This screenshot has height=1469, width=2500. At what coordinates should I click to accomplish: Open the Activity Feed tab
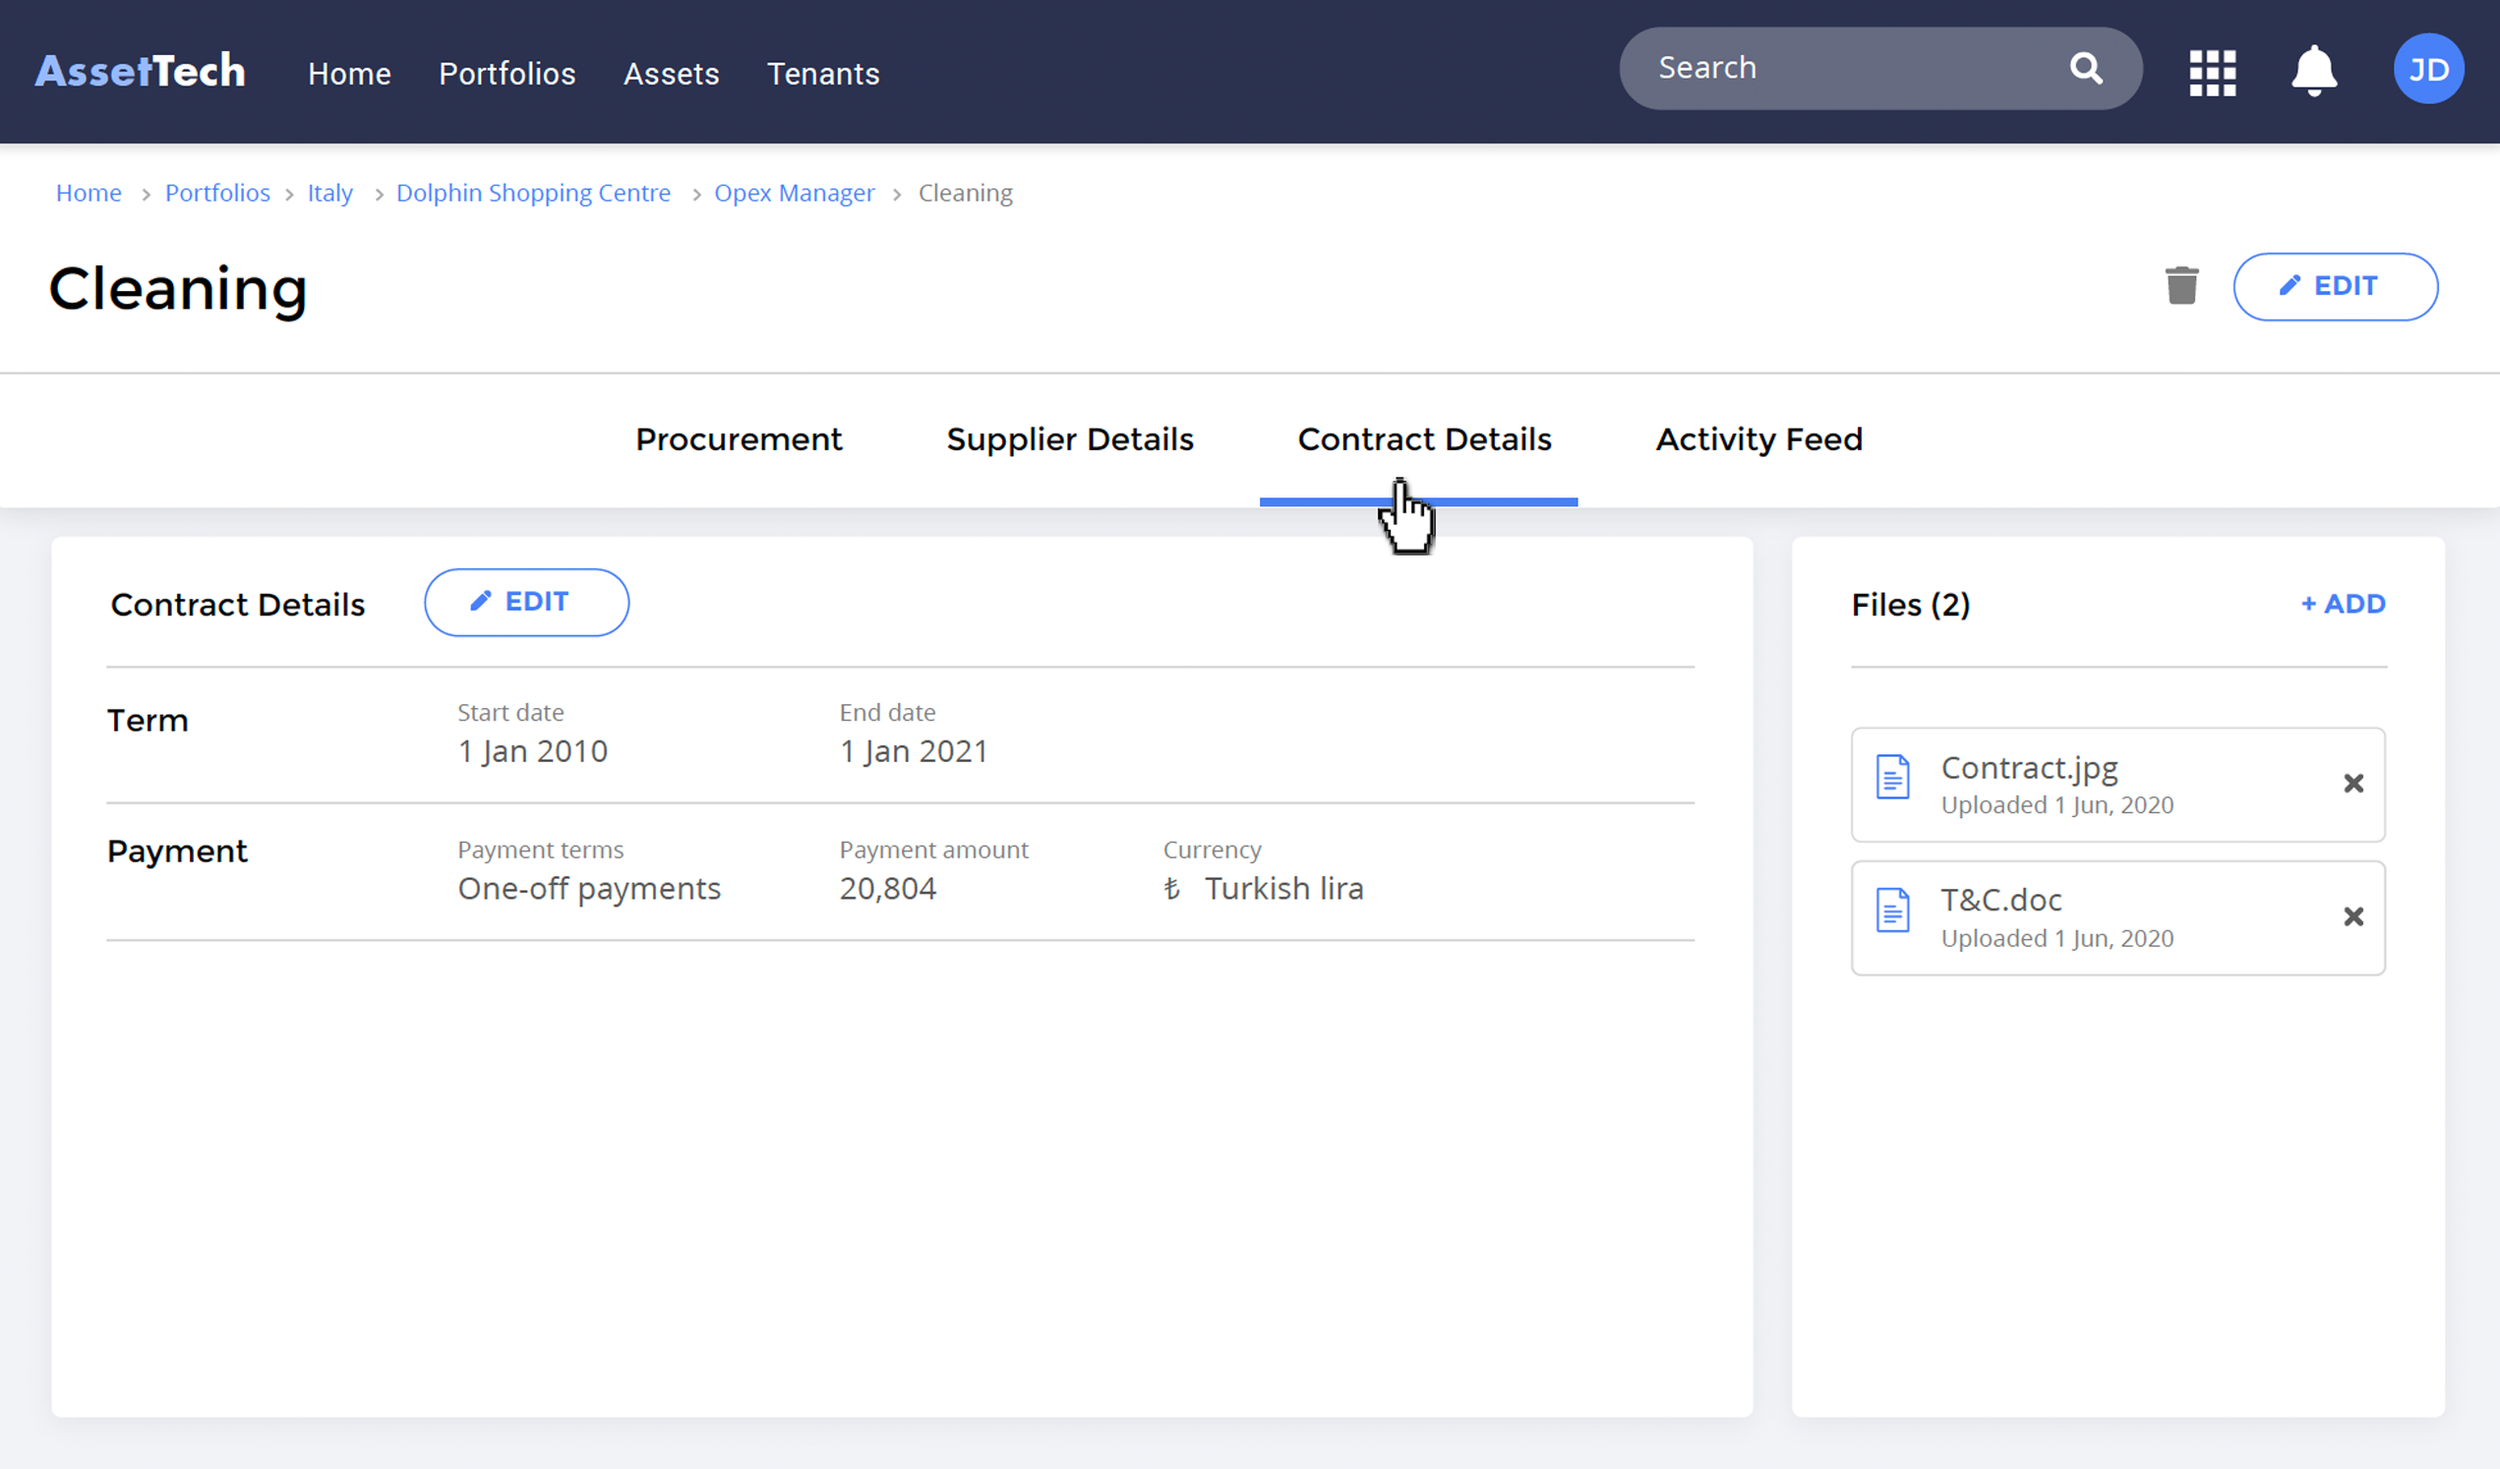(1758, 439)
